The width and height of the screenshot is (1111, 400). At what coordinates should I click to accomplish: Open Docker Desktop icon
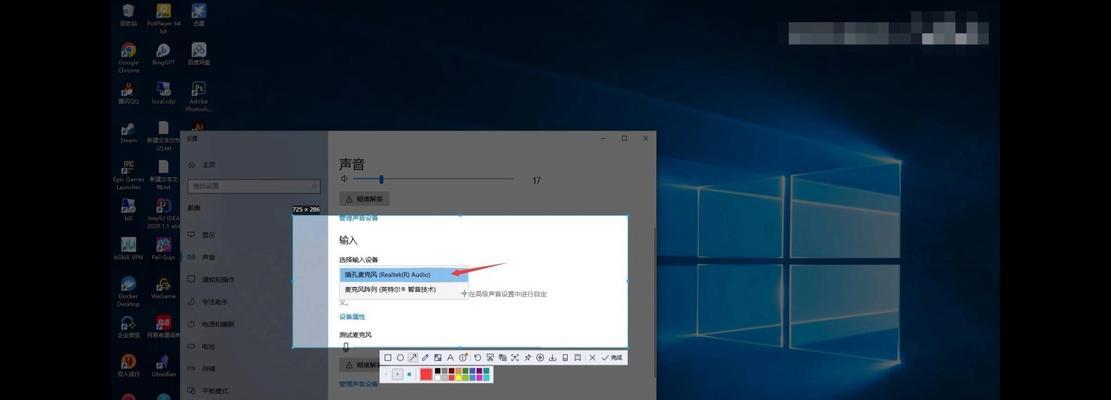tap(128, 291)
